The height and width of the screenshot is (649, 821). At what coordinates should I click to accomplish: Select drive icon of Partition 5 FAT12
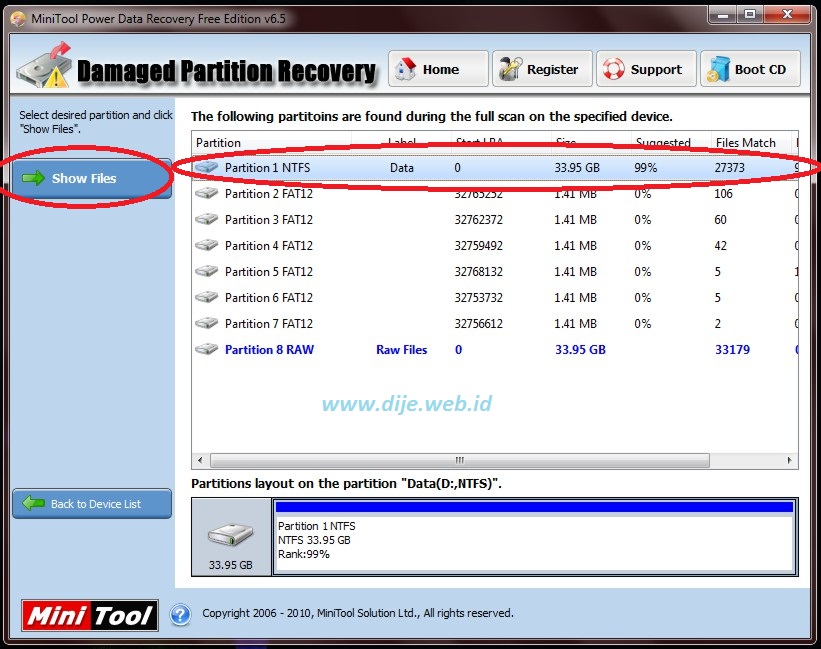point(206,271)
